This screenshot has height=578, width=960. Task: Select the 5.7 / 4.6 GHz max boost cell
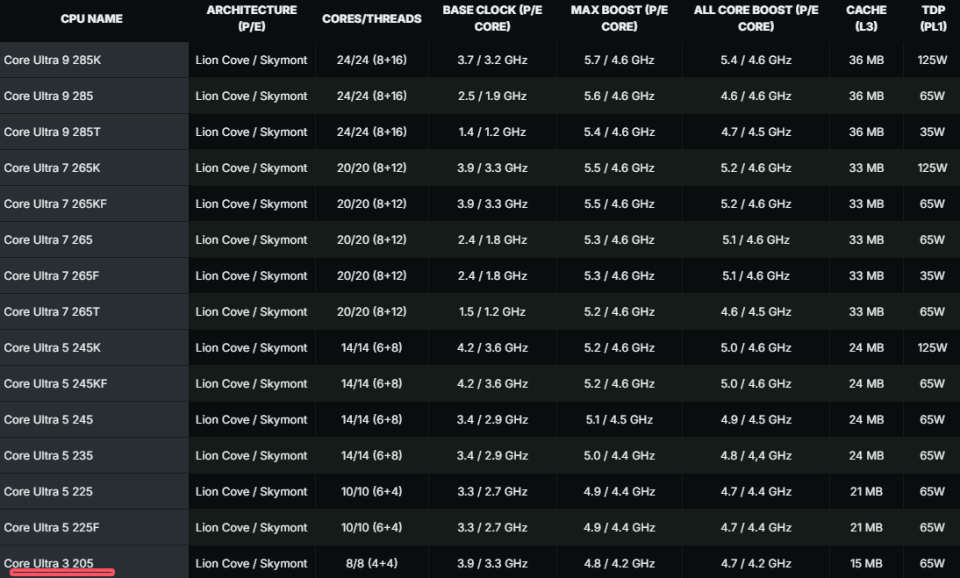tap(619, 60)
